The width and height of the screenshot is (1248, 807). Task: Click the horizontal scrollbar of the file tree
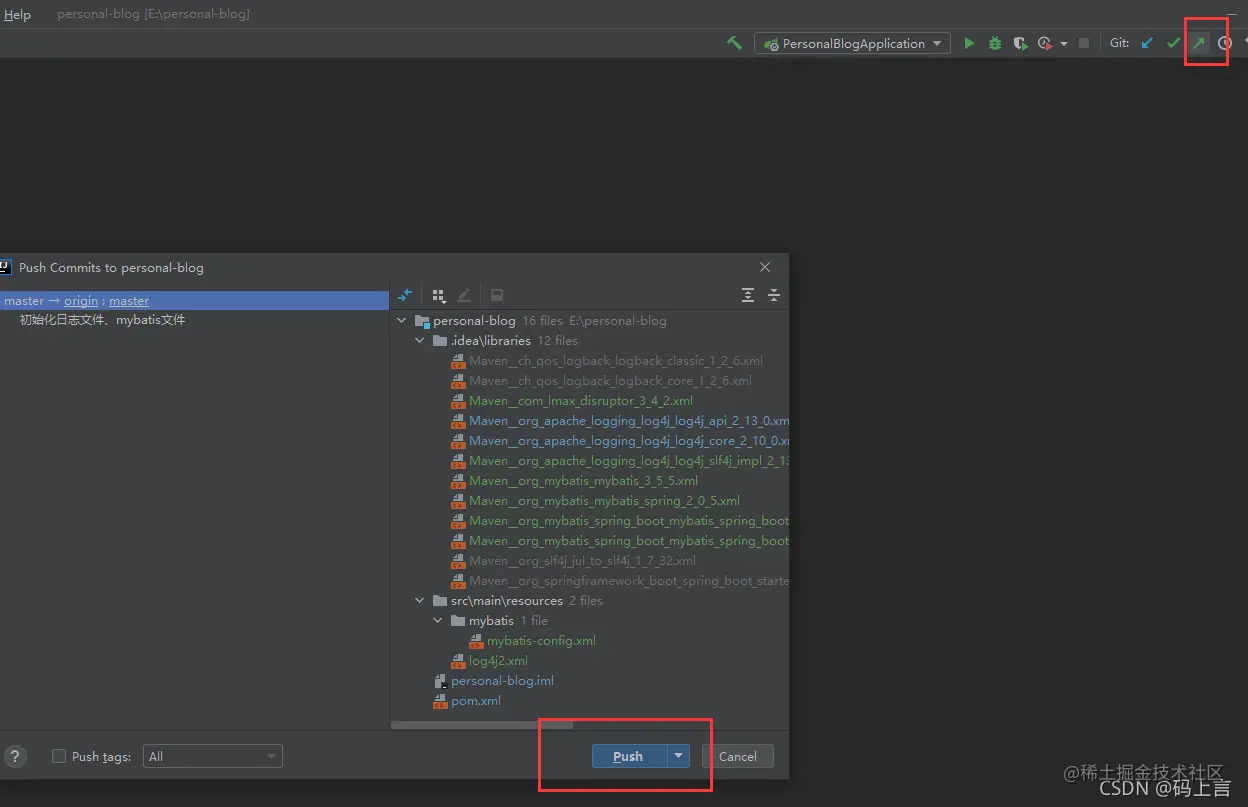482,724
